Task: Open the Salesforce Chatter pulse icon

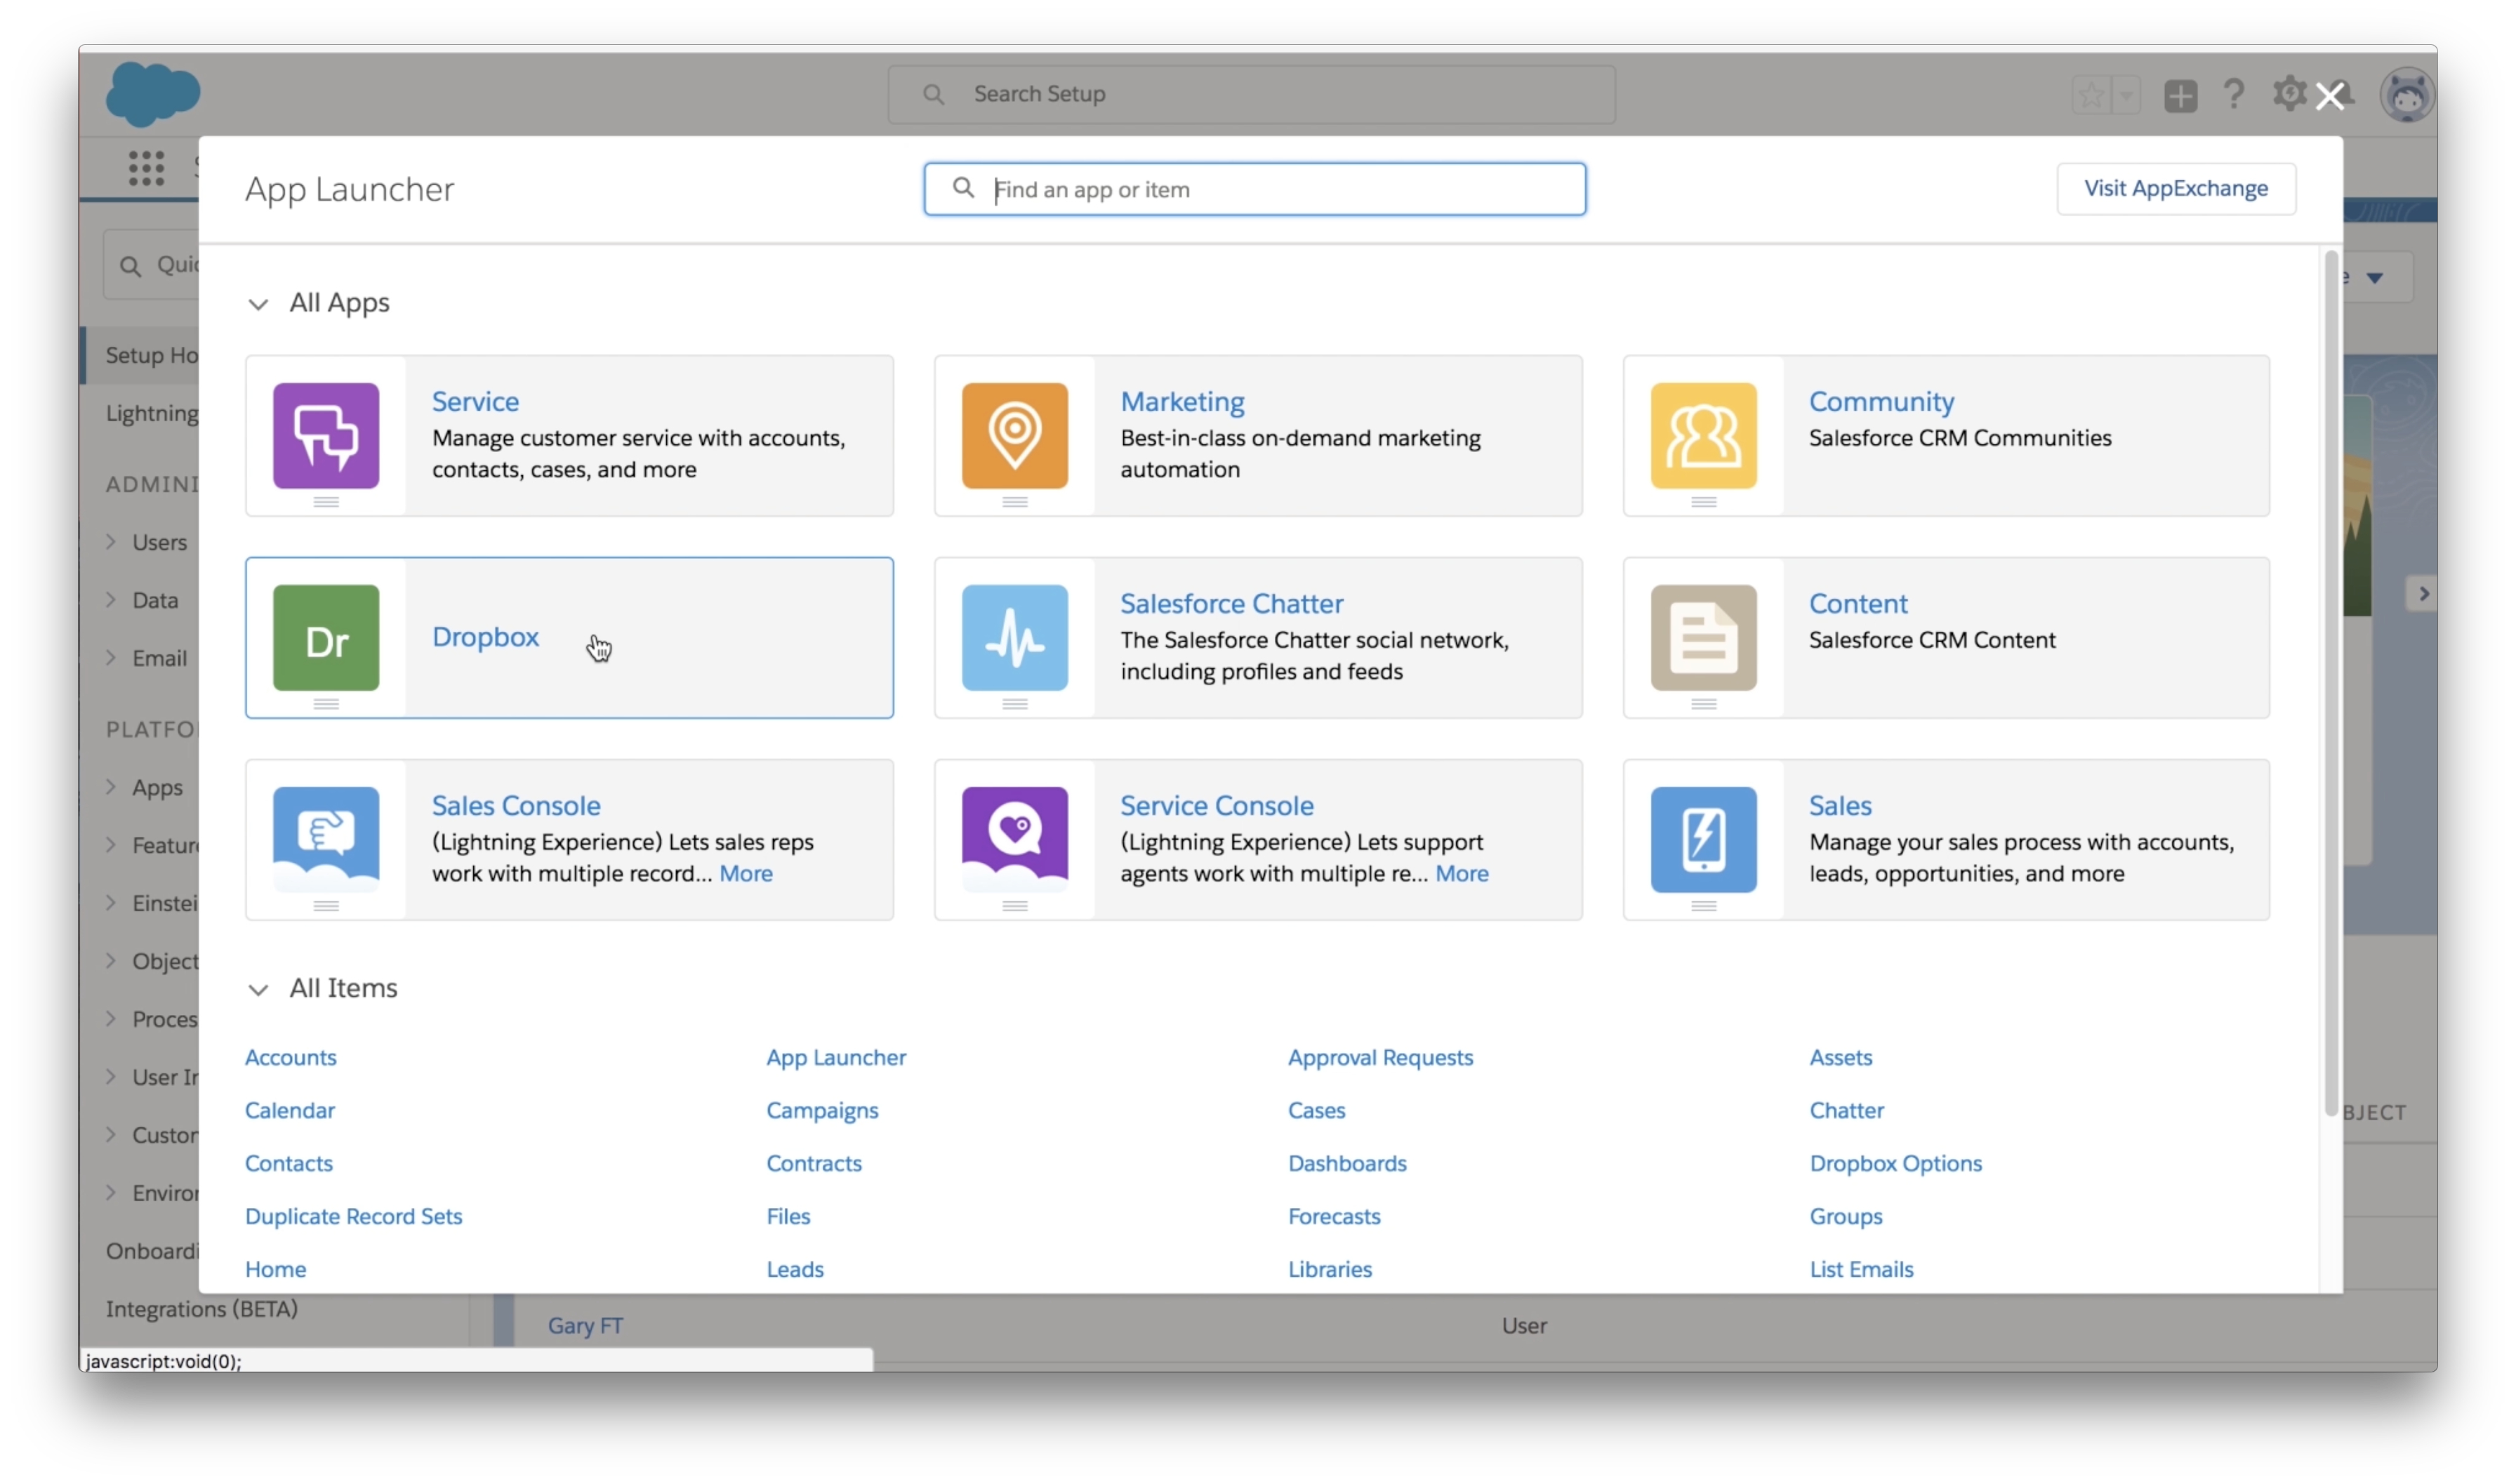Action: coord(1014,637)
